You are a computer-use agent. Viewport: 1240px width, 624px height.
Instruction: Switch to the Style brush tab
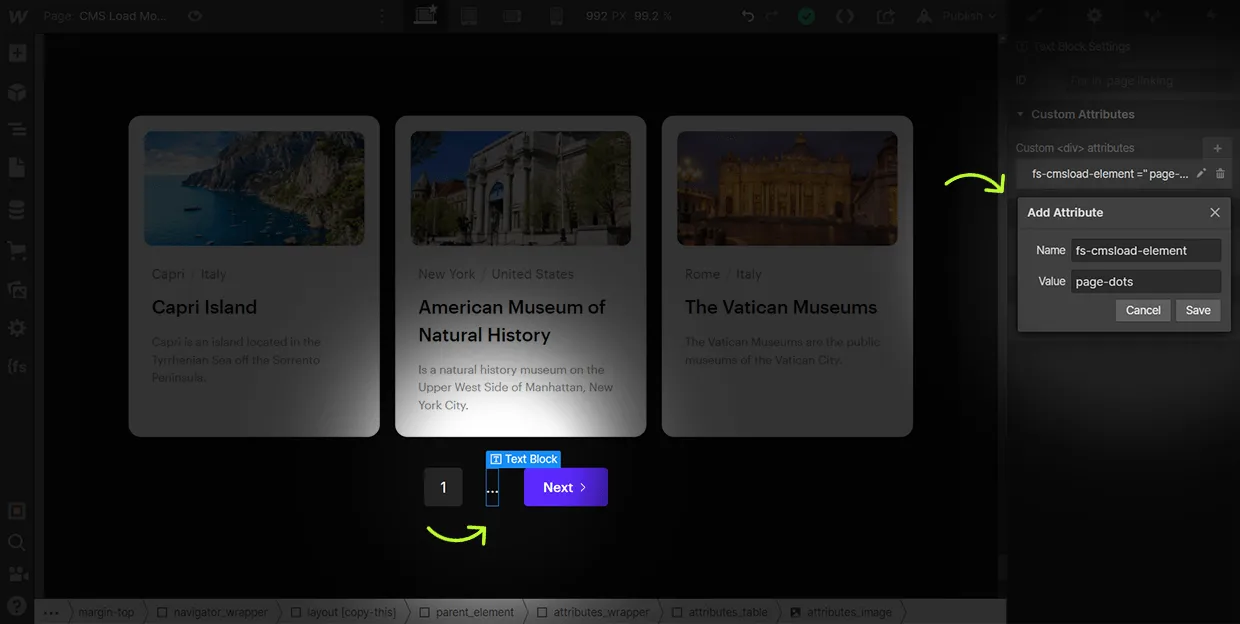1035,16
